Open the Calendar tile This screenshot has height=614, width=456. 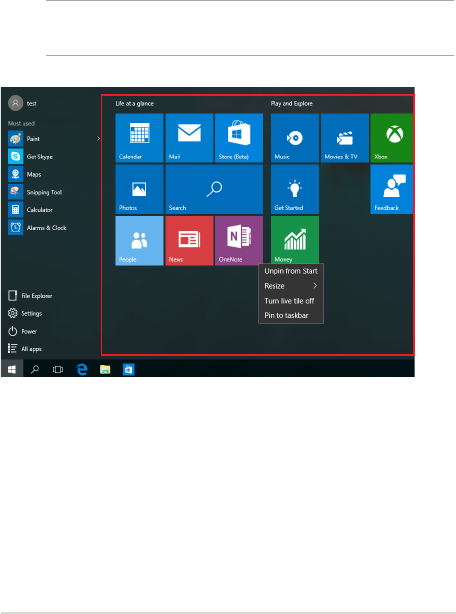[x=139, y=138]
